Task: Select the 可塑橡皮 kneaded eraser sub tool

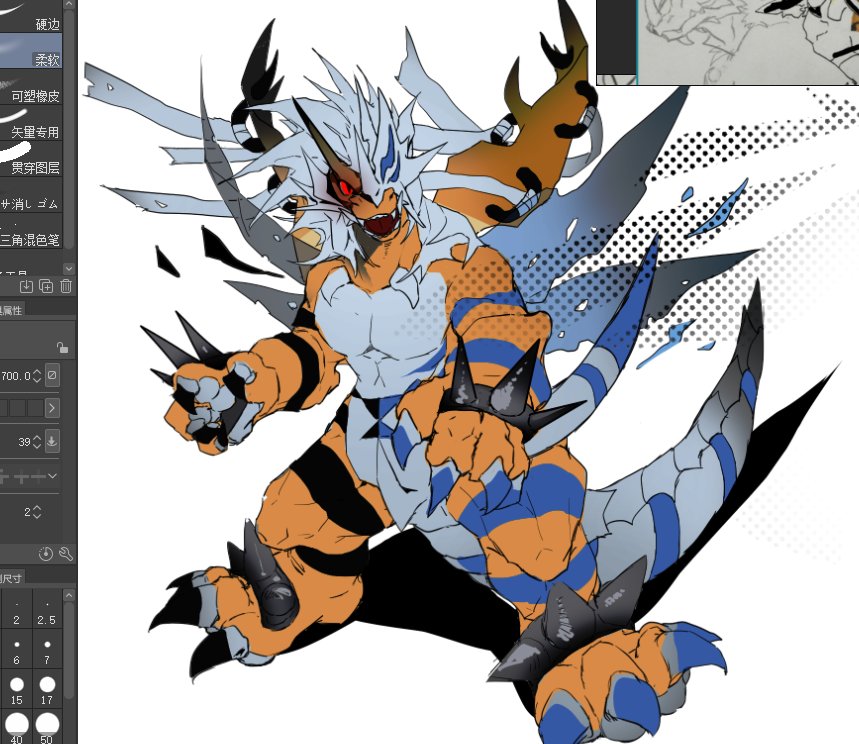Action: (31, 88)
